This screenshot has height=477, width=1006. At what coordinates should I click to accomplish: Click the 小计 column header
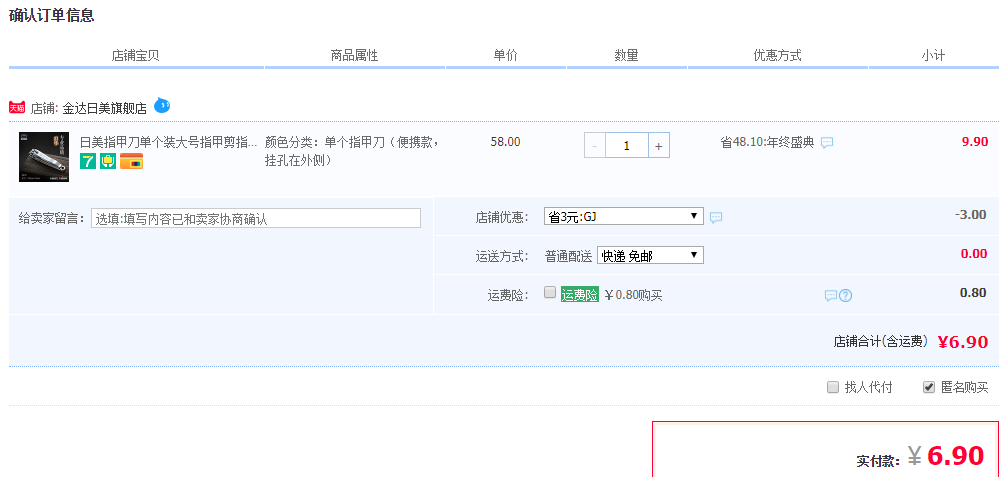[934, 55]
